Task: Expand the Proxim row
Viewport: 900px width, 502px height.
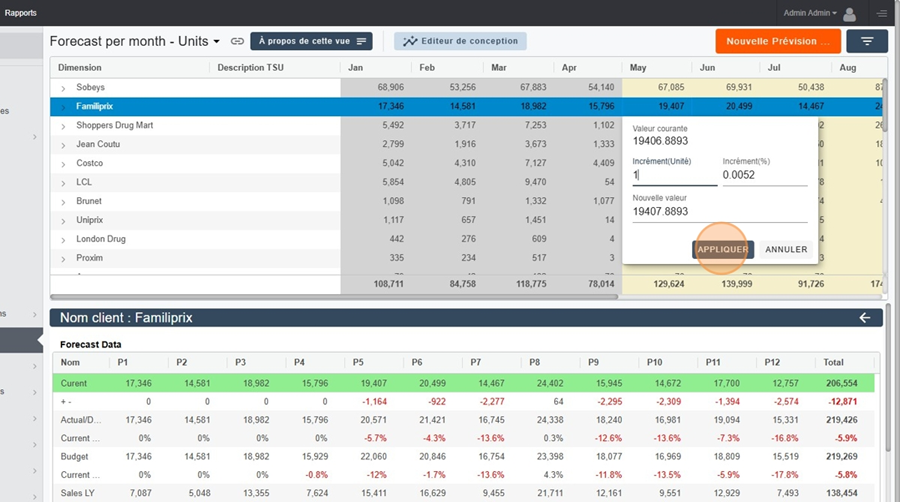Action: click(x=63, y=259)
